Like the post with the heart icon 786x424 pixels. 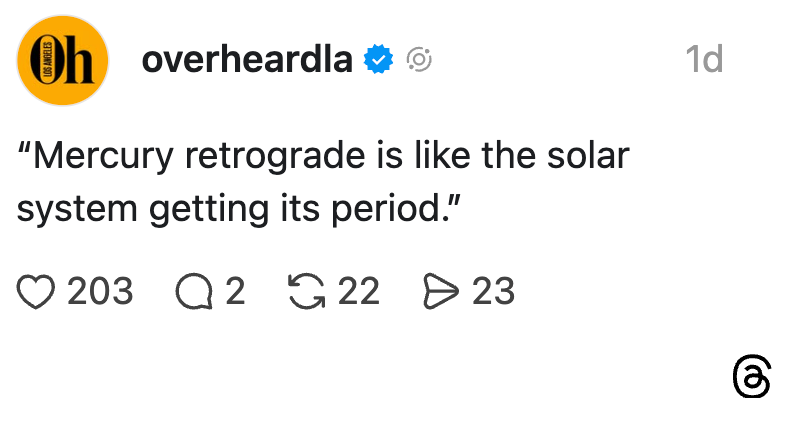tap(35, 291)
